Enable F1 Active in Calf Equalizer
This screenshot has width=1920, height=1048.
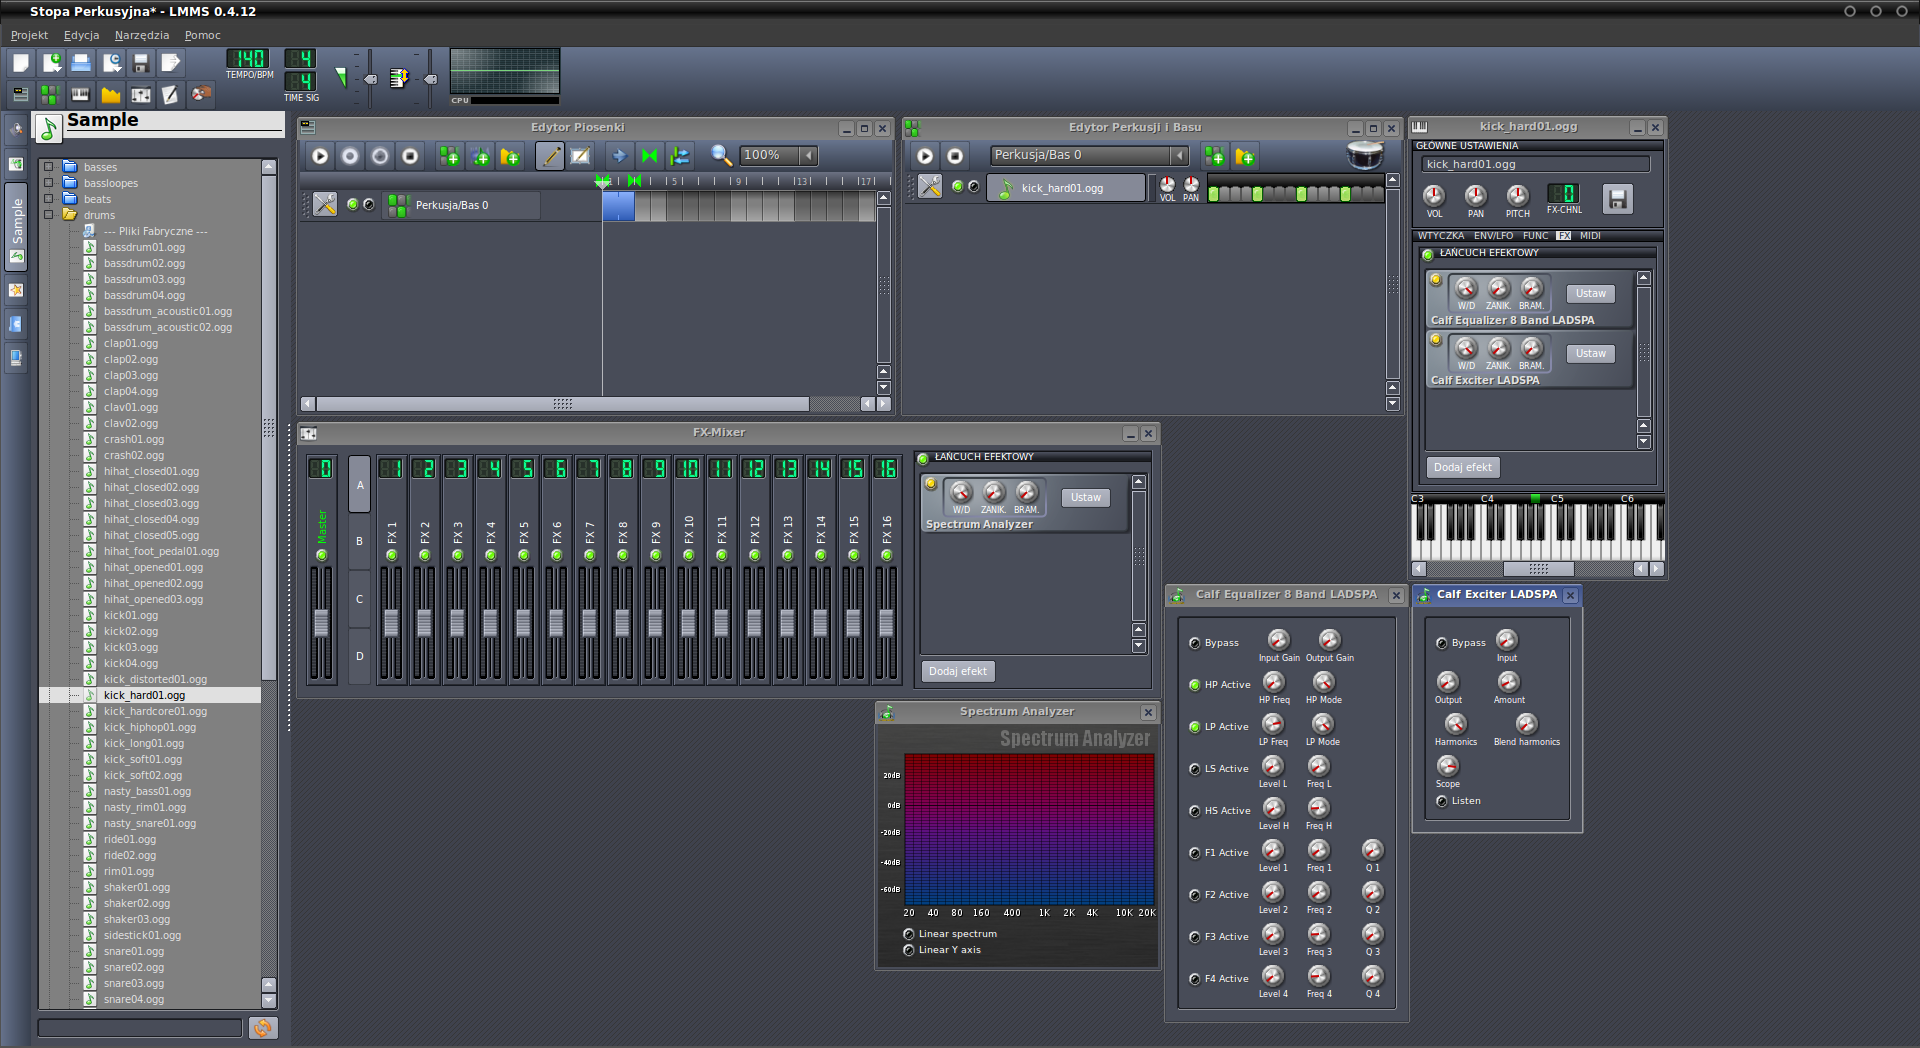(x=1195, y=853)
